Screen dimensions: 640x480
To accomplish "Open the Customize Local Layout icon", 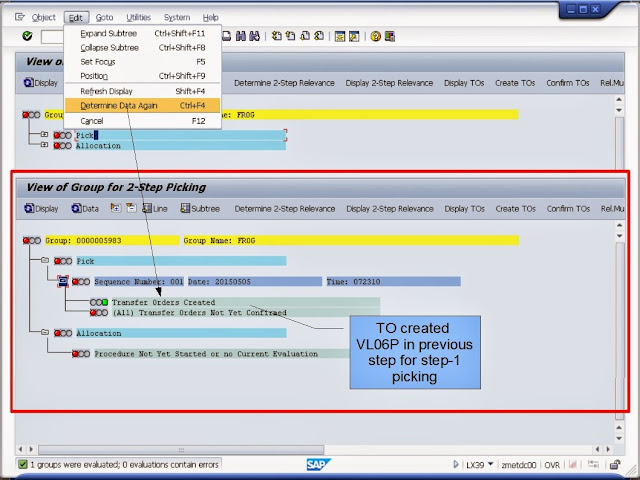I will click(390, 36).
